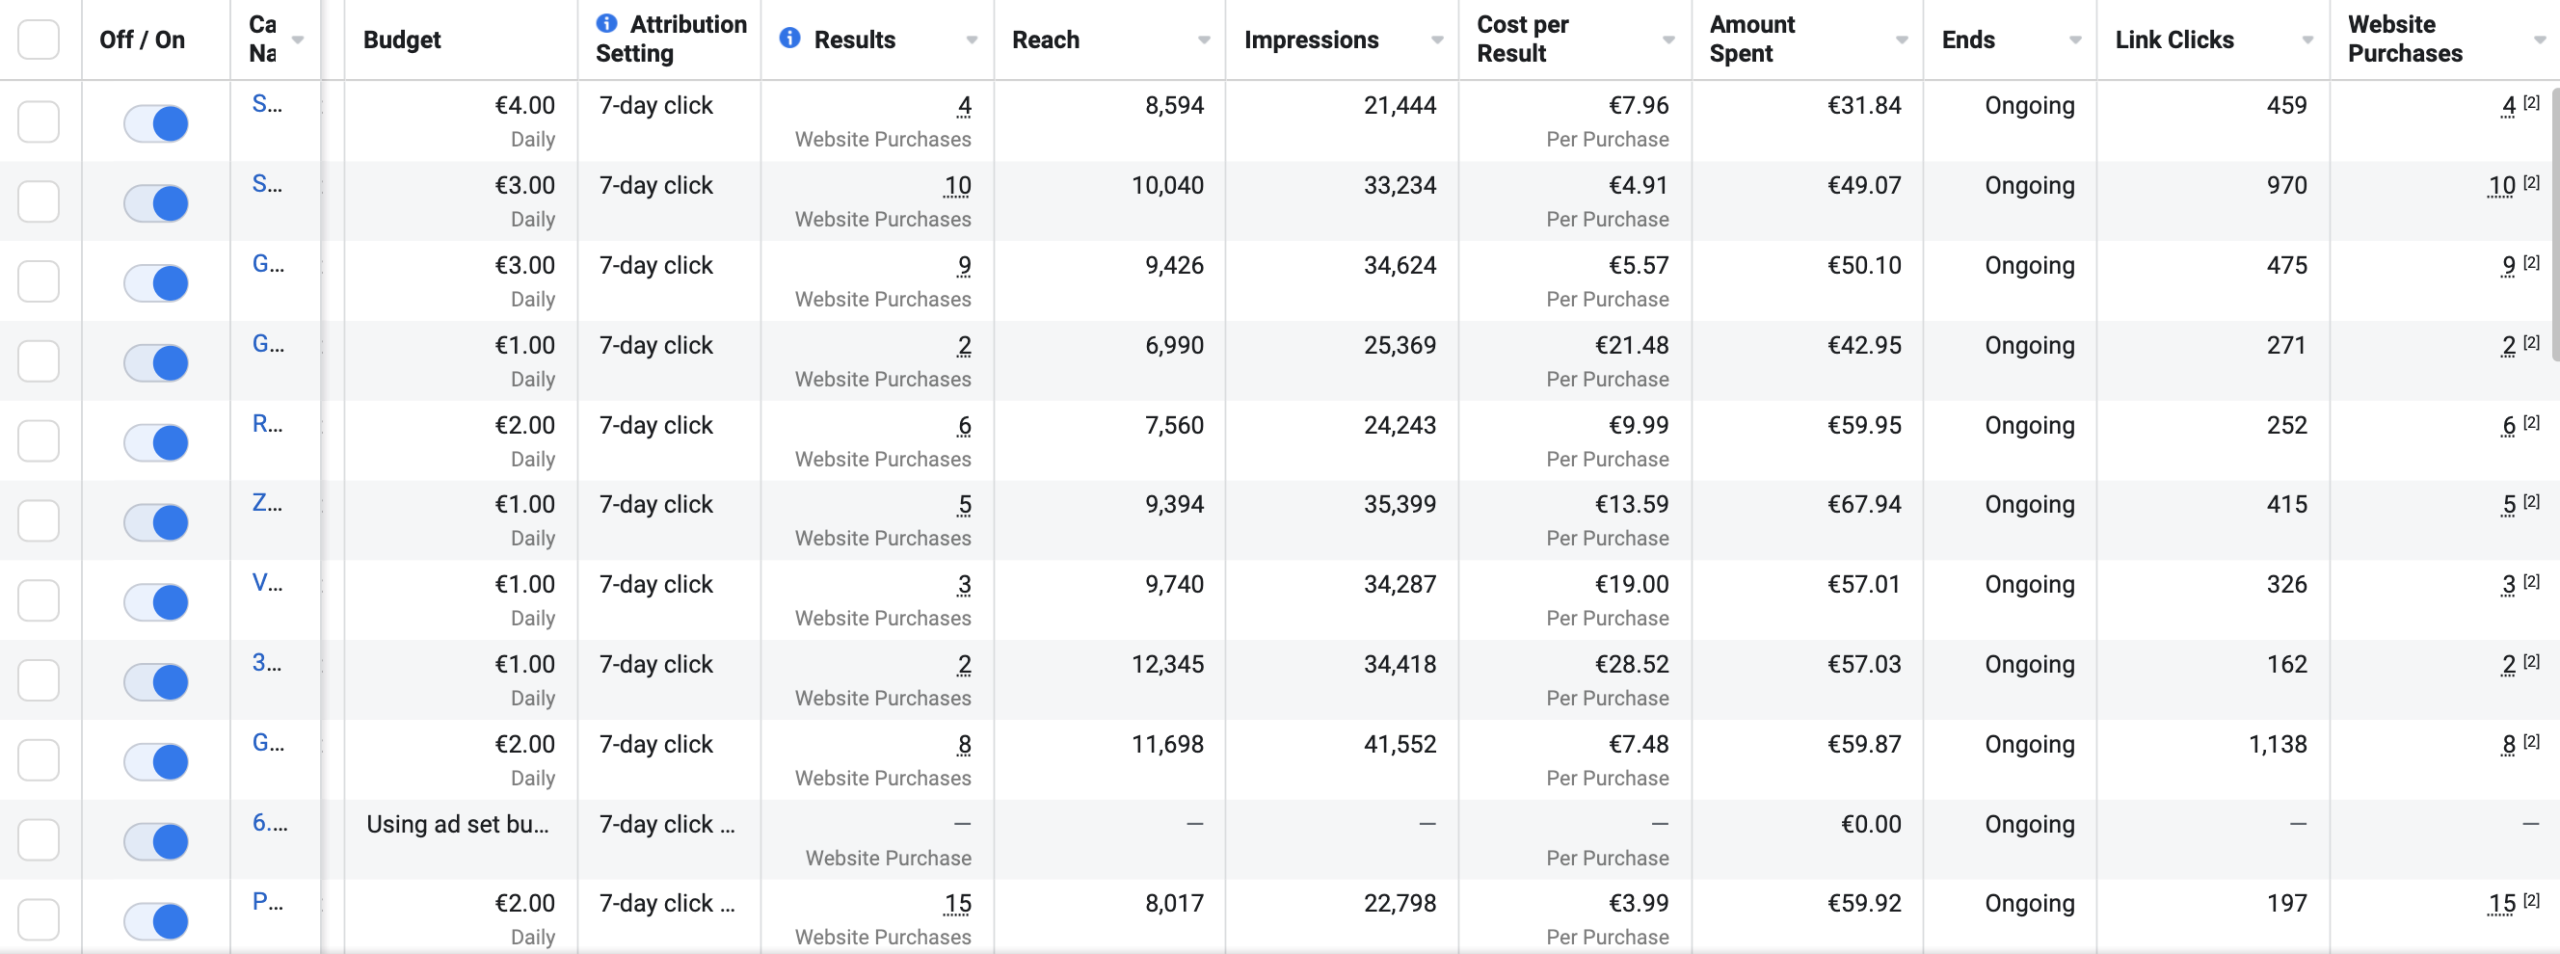Viewport: 2560px width, 954px height.
Task: Click the Website Purchases column arrow
Action: click(2540, 40)
